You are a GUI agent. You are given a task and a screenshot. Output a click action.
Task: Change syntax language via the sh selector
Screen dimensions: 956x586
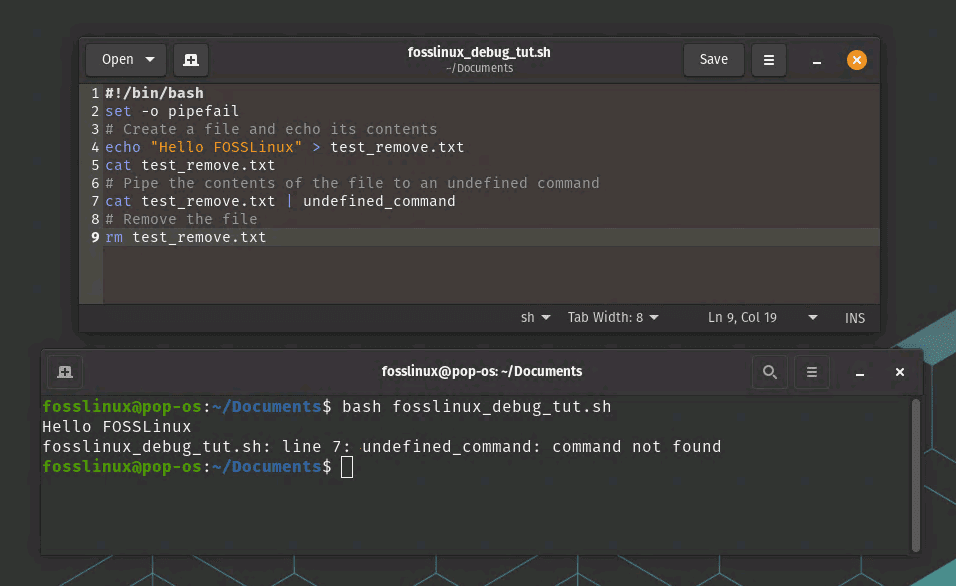tap(534, 317)
